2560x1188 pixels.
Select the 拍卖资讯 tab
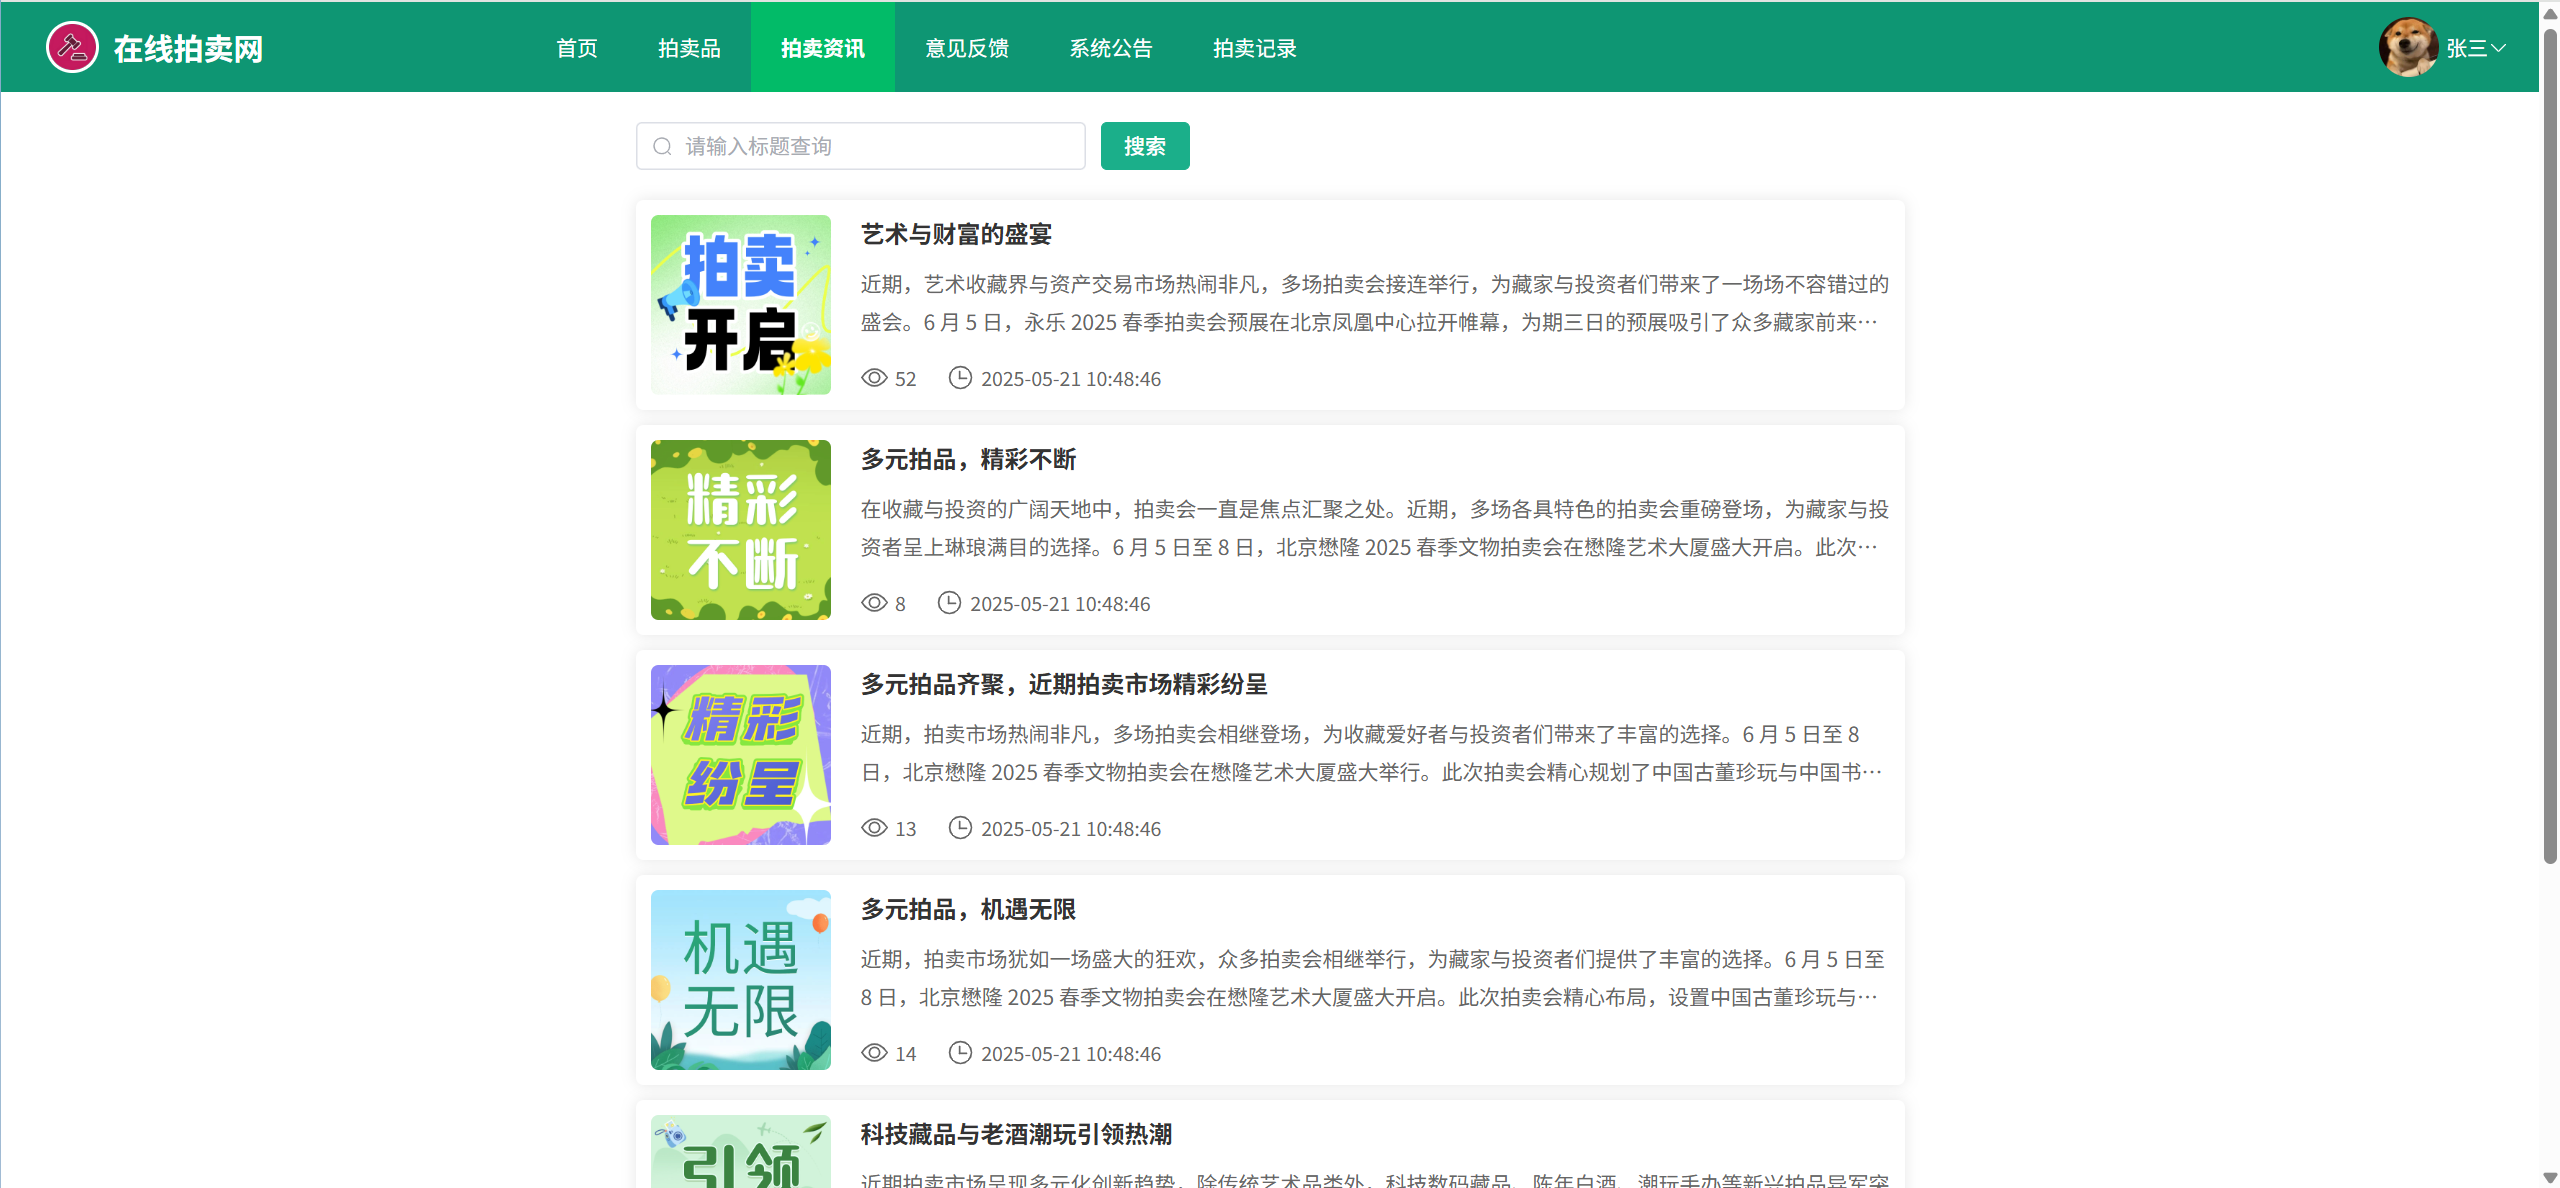(x=822, y=48)
